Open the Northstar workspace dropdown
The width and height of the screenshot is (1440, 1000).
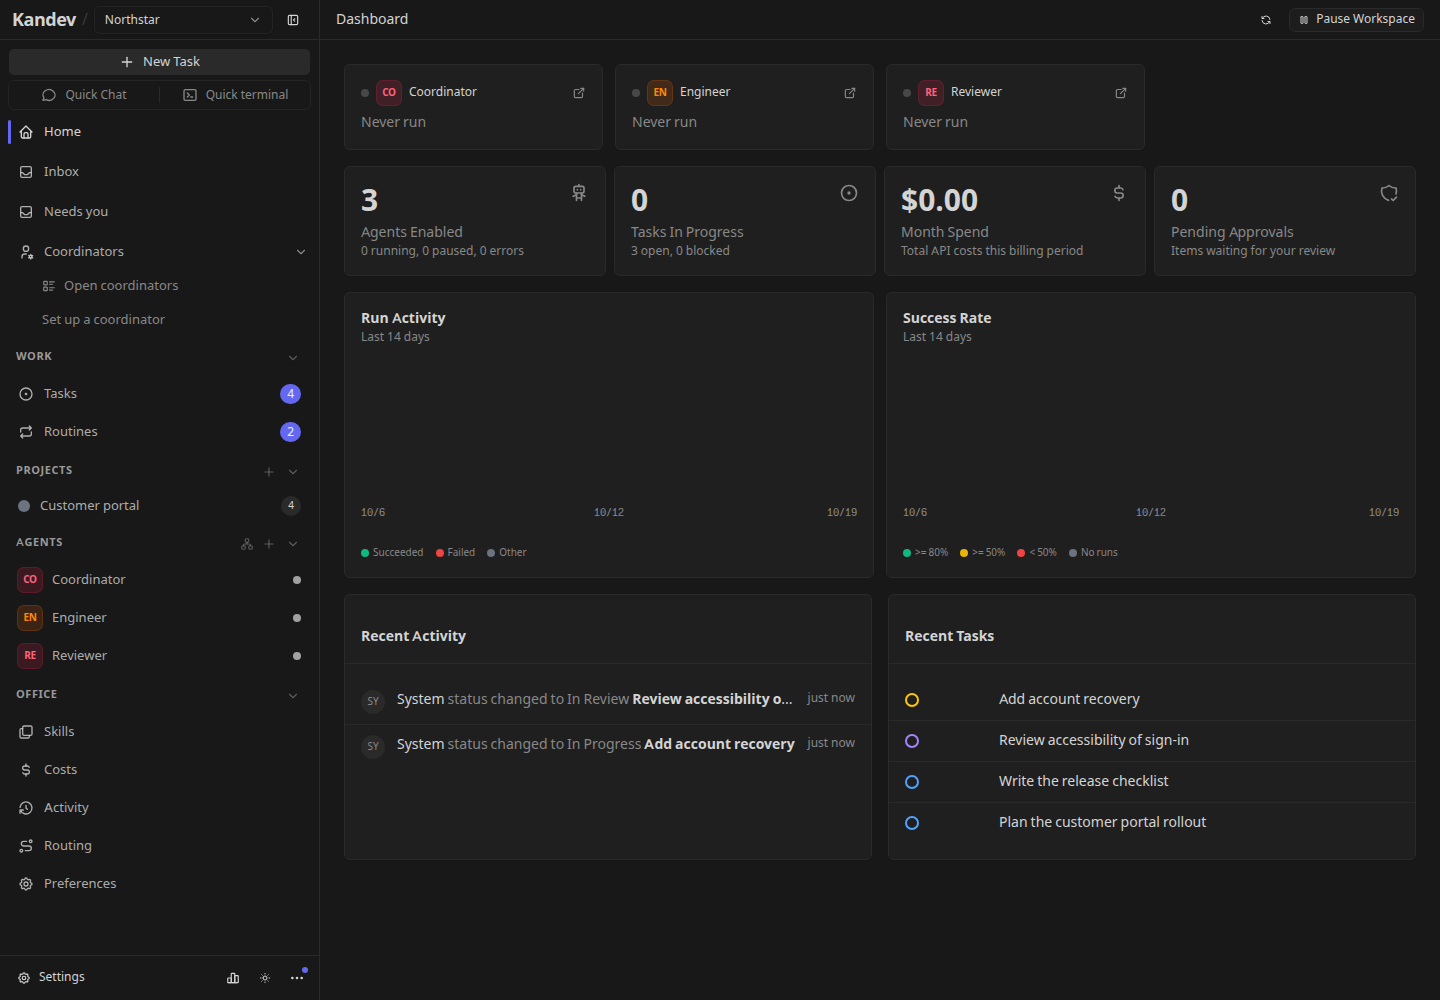183,20
